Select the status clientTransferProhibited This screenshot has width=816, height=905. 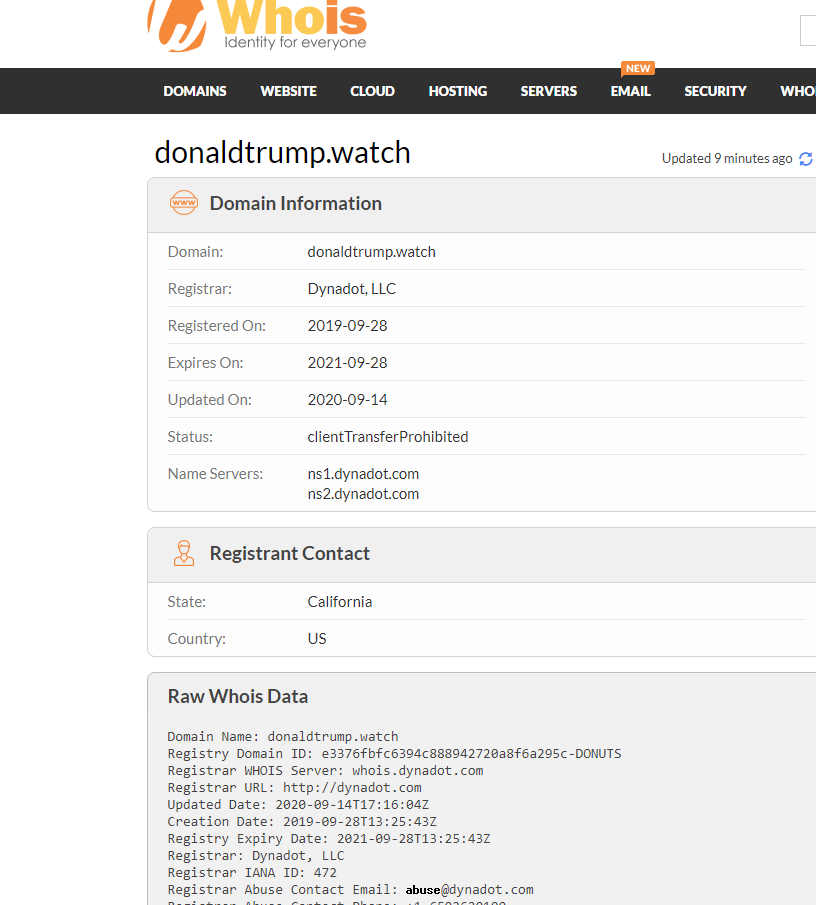[x=388, y=436]
